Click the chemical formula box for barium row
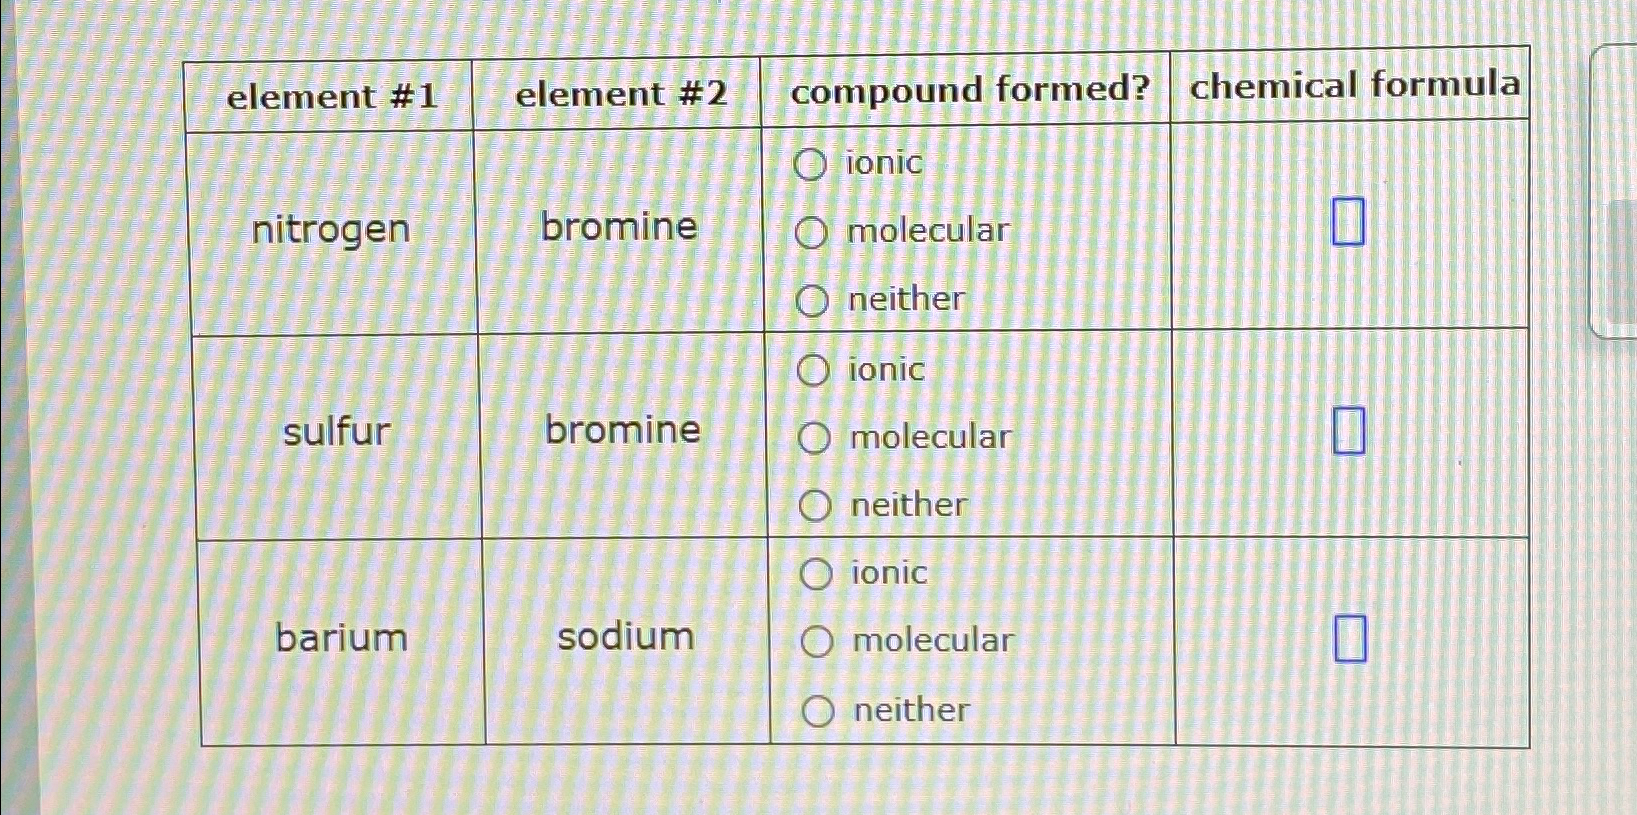This screenshot has height=815, width=1637. [x=1352, y=637]
